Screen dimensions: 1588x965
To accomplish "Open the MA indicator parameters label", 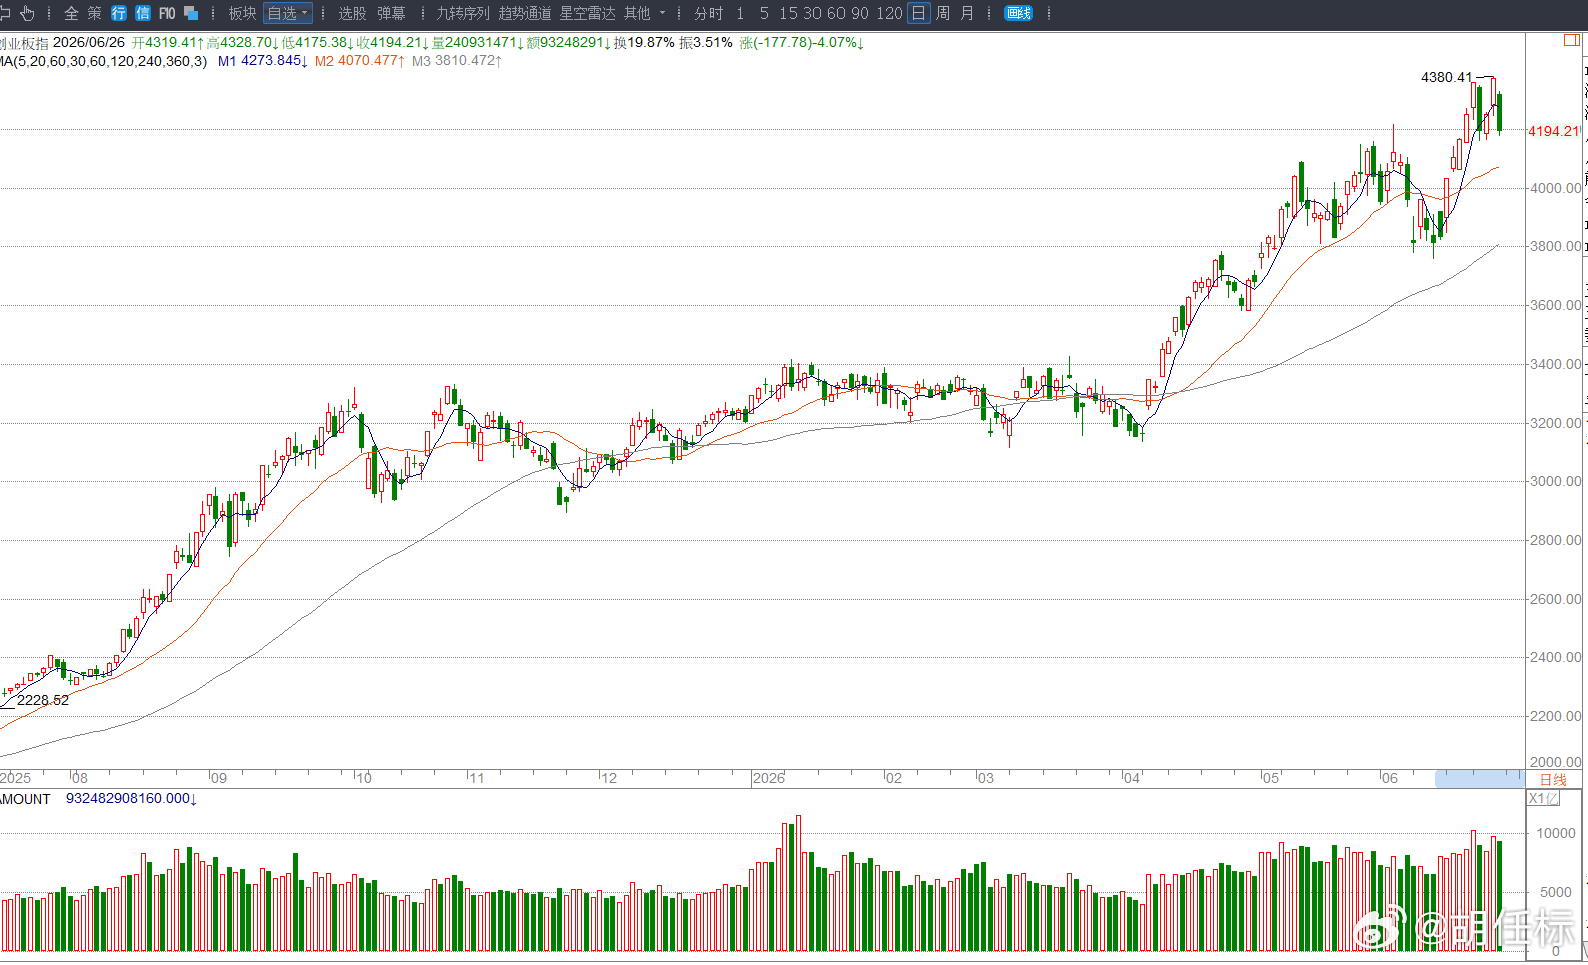I will tap(104, 61).
